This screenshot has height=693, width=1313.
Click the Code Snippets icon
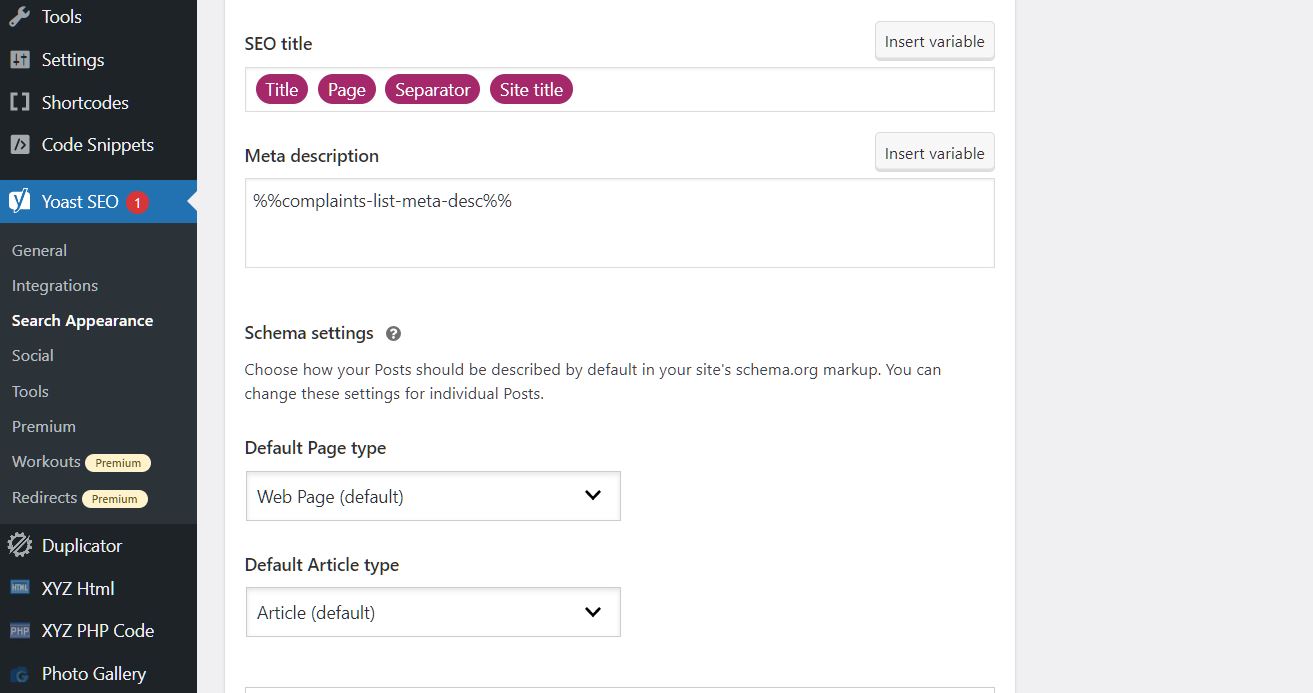click(x=20, y=145)
